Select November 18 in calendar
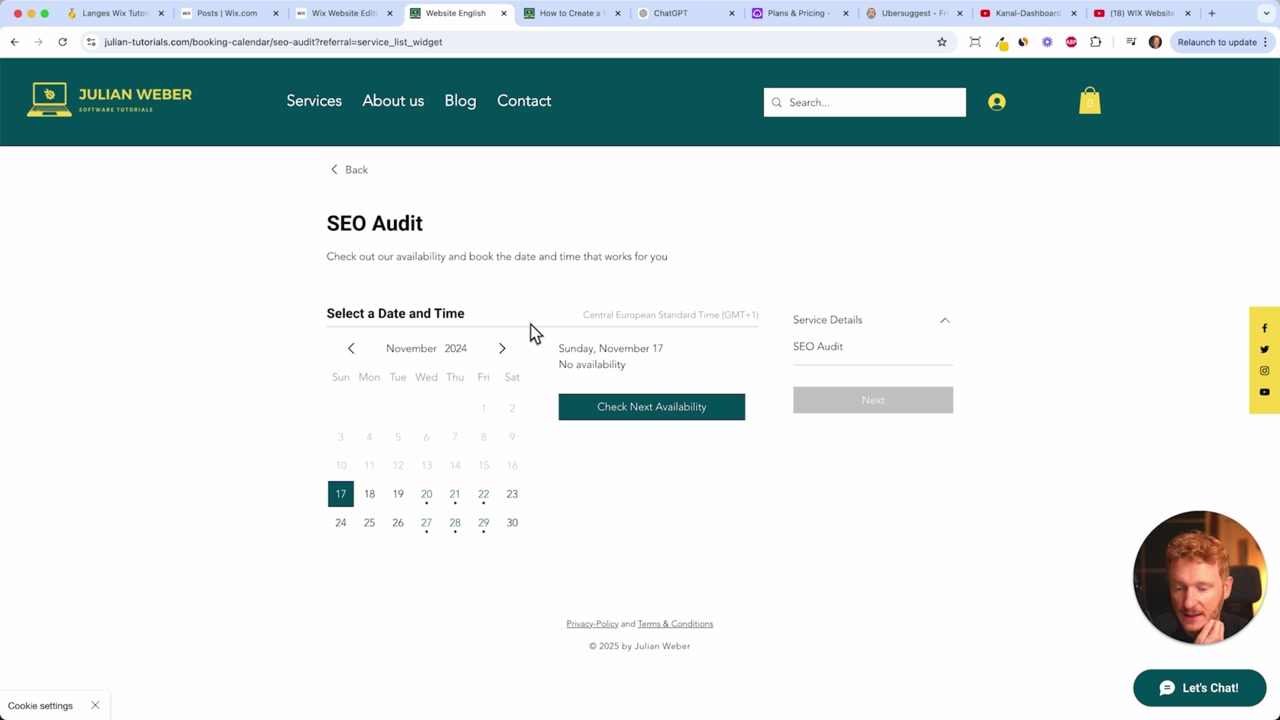 click(369, 494)
